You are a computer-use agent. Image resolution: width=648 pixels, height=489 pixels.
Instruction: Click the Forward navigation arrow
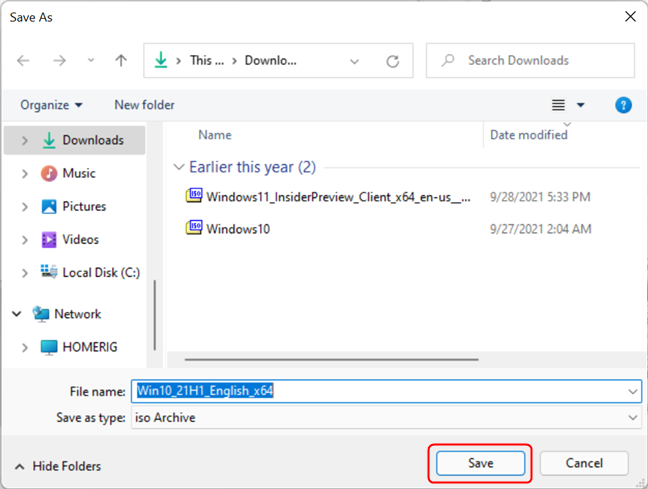click(x=60, y=61)
